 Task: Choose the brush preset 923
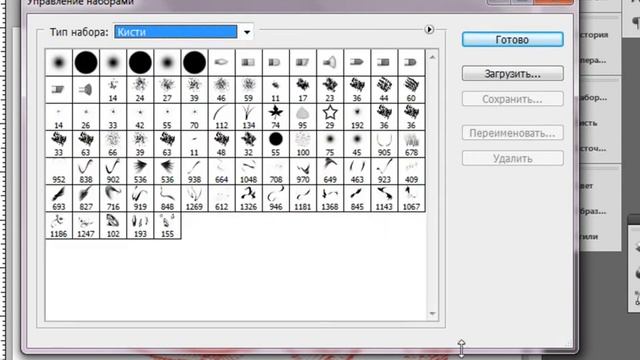coord(384,171)
